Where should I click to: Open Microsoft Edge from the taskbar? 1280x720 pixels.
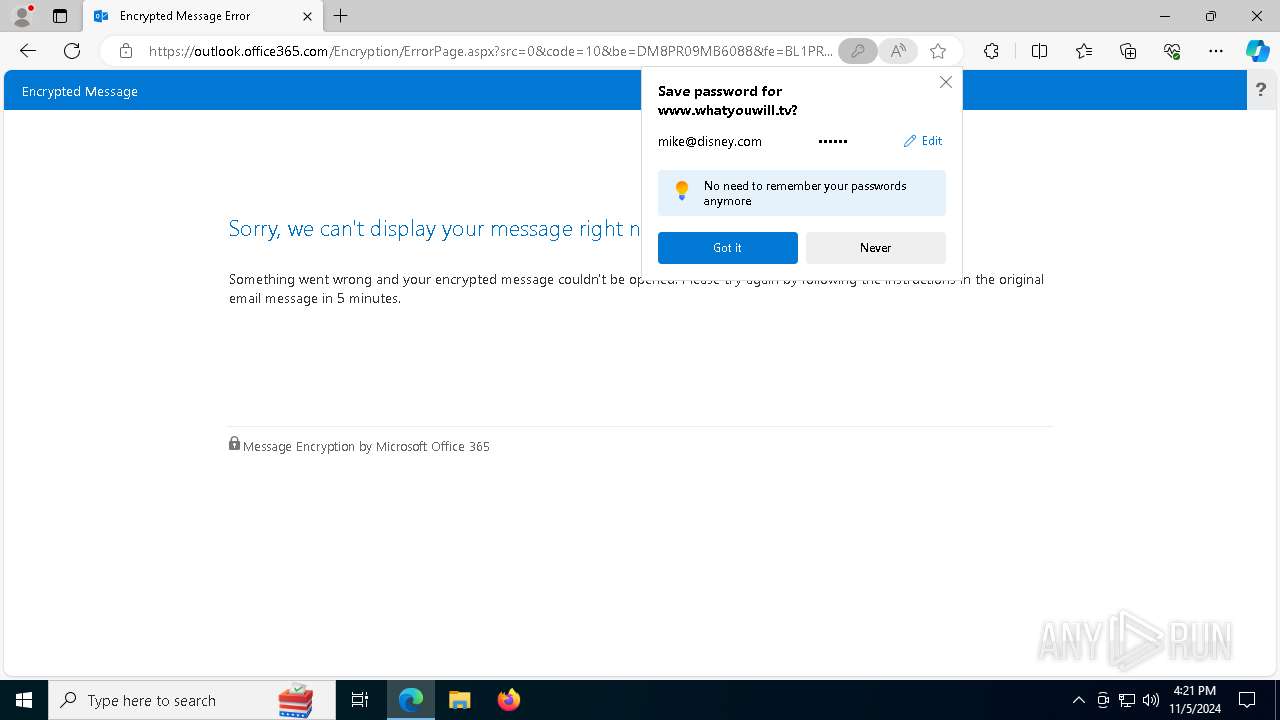(x=411, y=700)
